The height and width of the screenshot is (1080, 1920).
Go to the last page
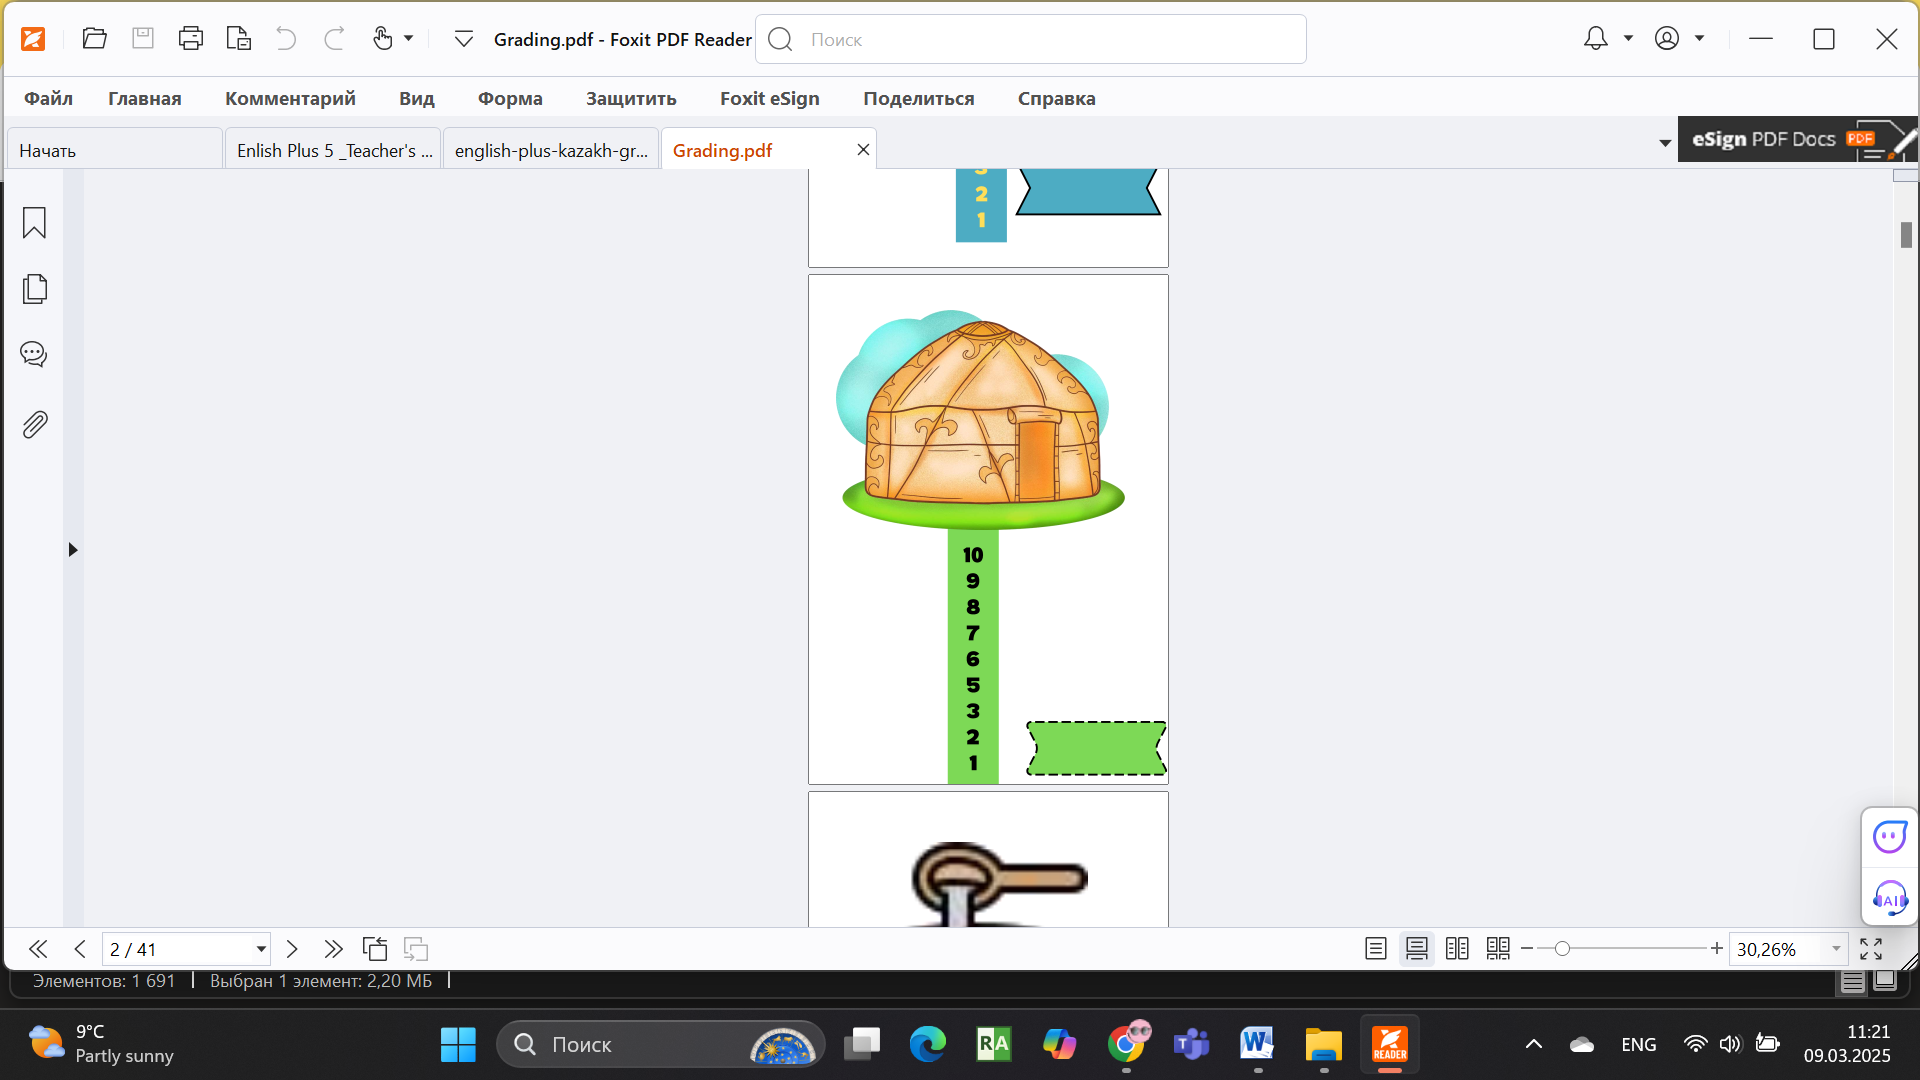tap(333, 949)
